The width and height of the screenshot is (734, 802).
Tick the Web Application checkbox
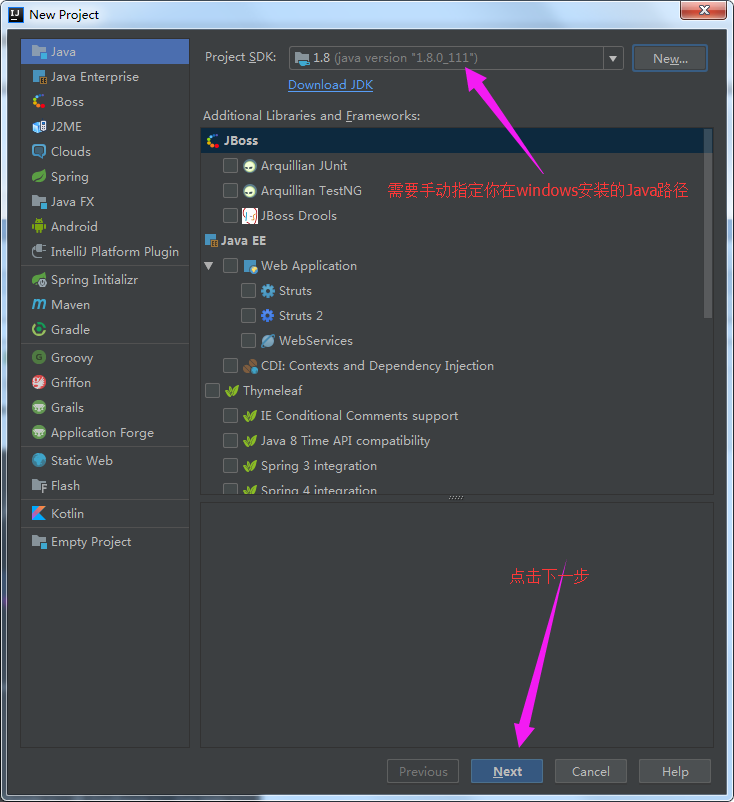tap(230, 266)
